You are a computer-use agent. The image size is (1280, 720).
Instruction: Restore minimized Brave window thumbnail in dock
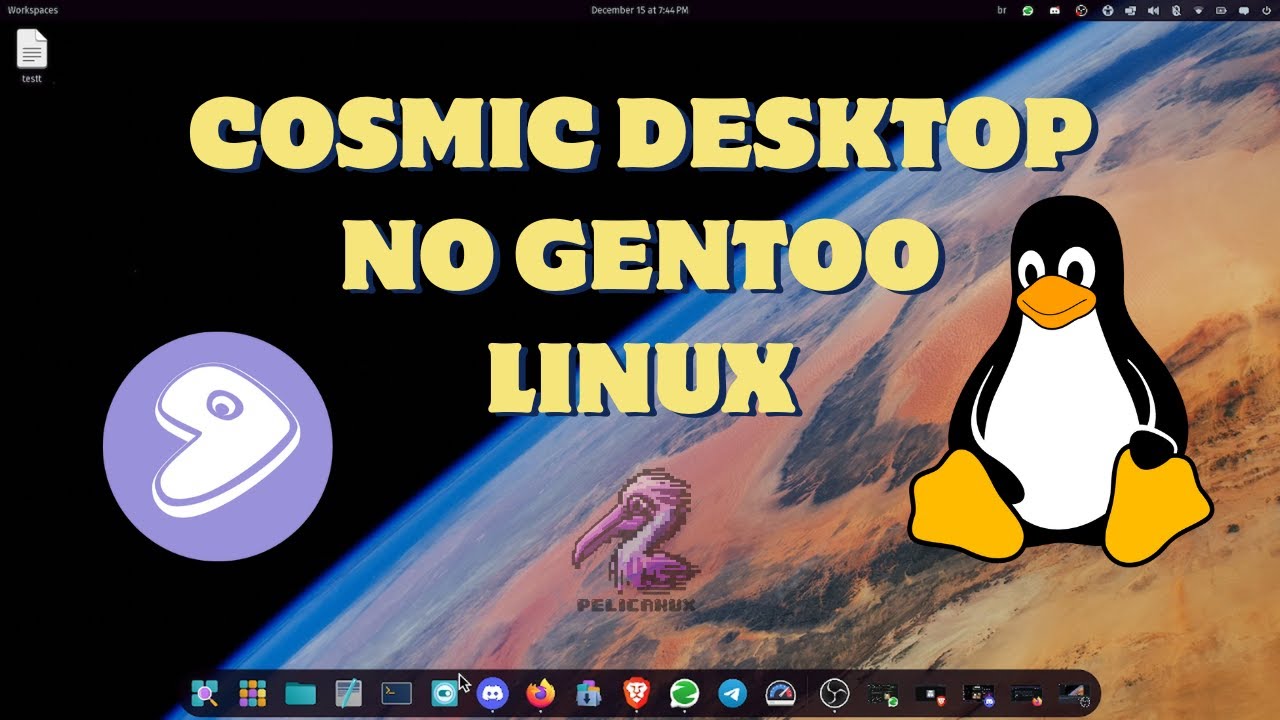[x=930, y=692]
